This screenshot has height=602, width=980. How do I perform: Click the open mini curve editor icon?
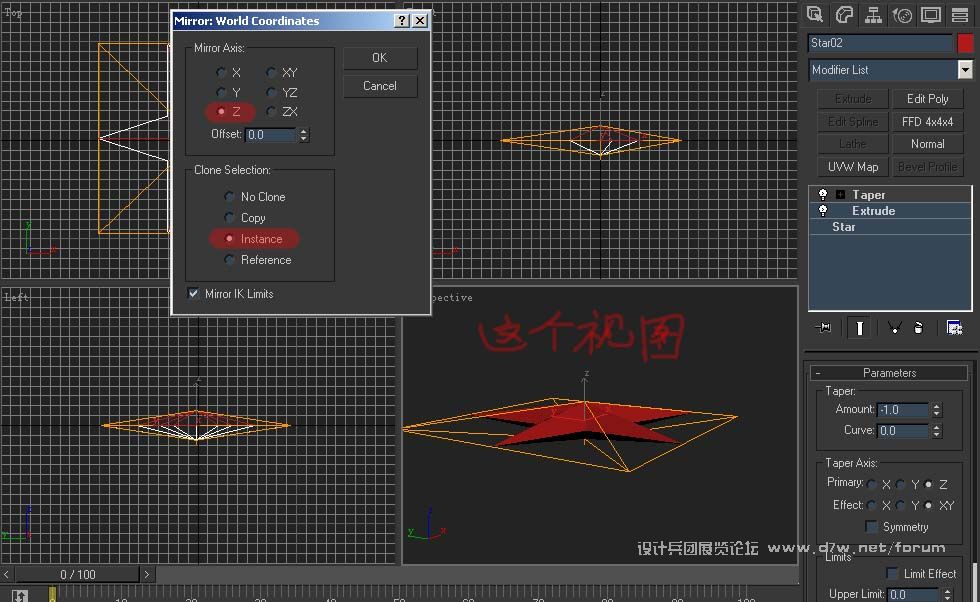pos(20,596)
